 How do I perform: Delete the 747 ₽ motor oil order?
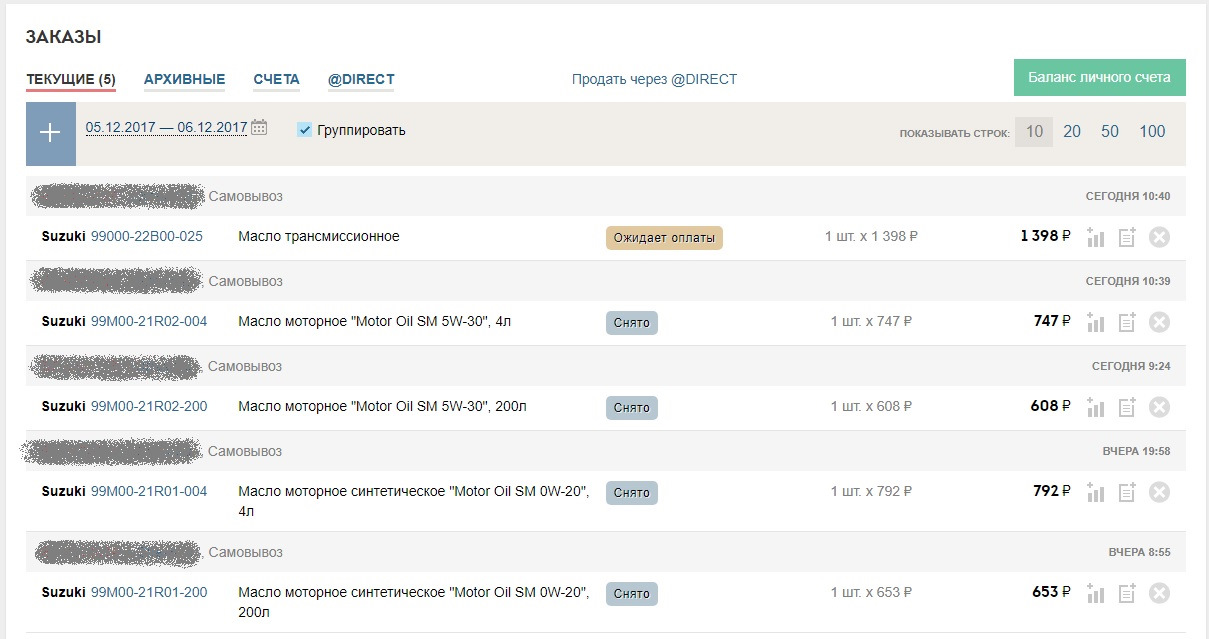1159,323
